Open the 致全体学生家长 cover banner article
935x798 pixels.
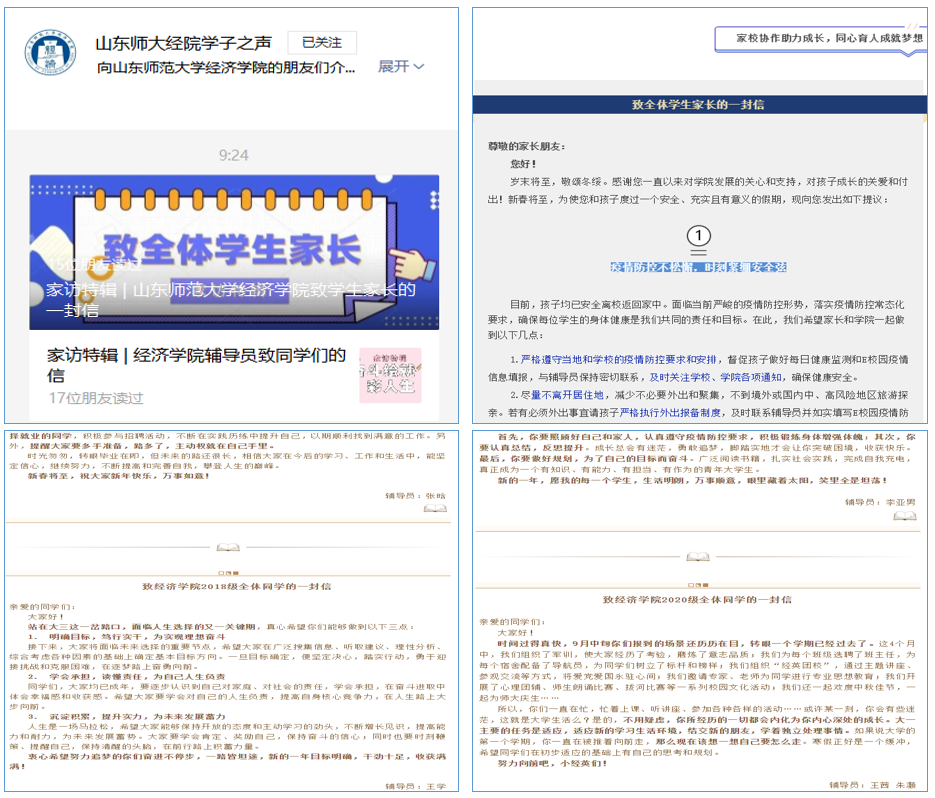point(233,251)
